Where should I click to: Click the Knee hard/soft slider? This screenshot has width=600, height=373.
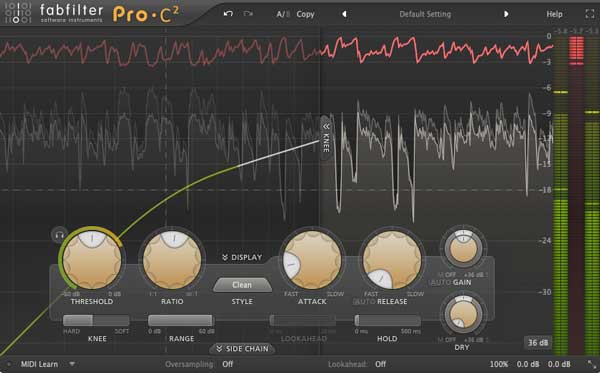(96, 320)
